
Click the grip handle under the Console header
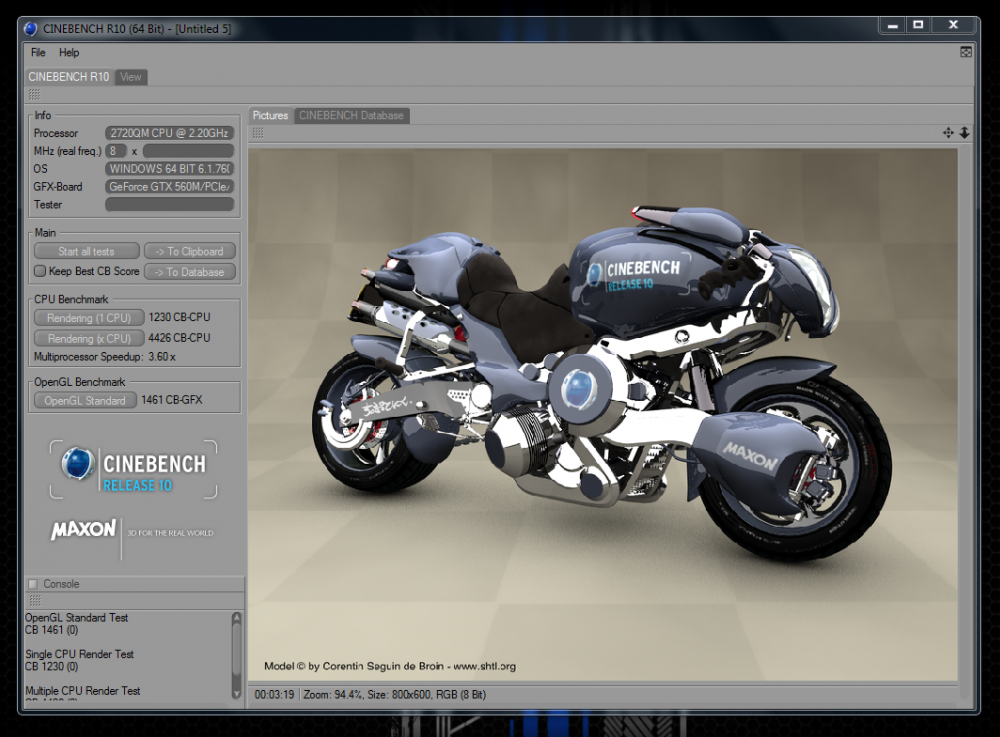click(34, 600)
